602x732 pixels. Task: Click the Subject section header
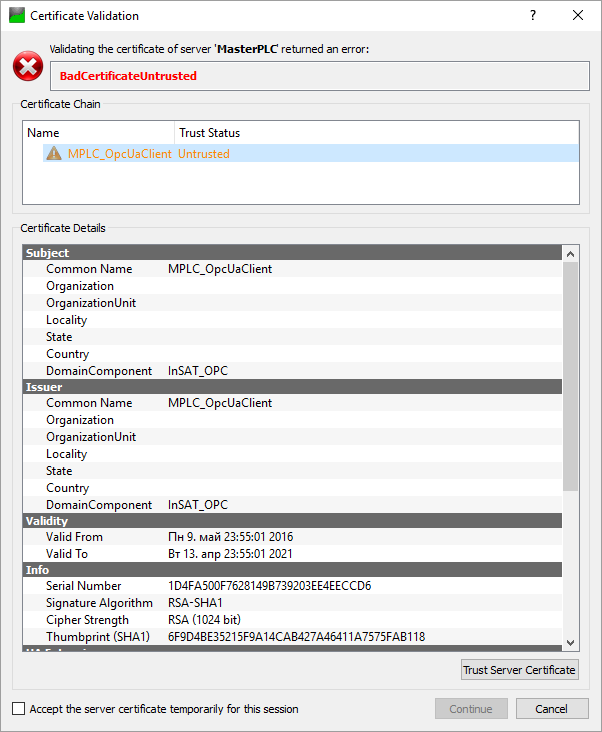[x=292, y=253]
